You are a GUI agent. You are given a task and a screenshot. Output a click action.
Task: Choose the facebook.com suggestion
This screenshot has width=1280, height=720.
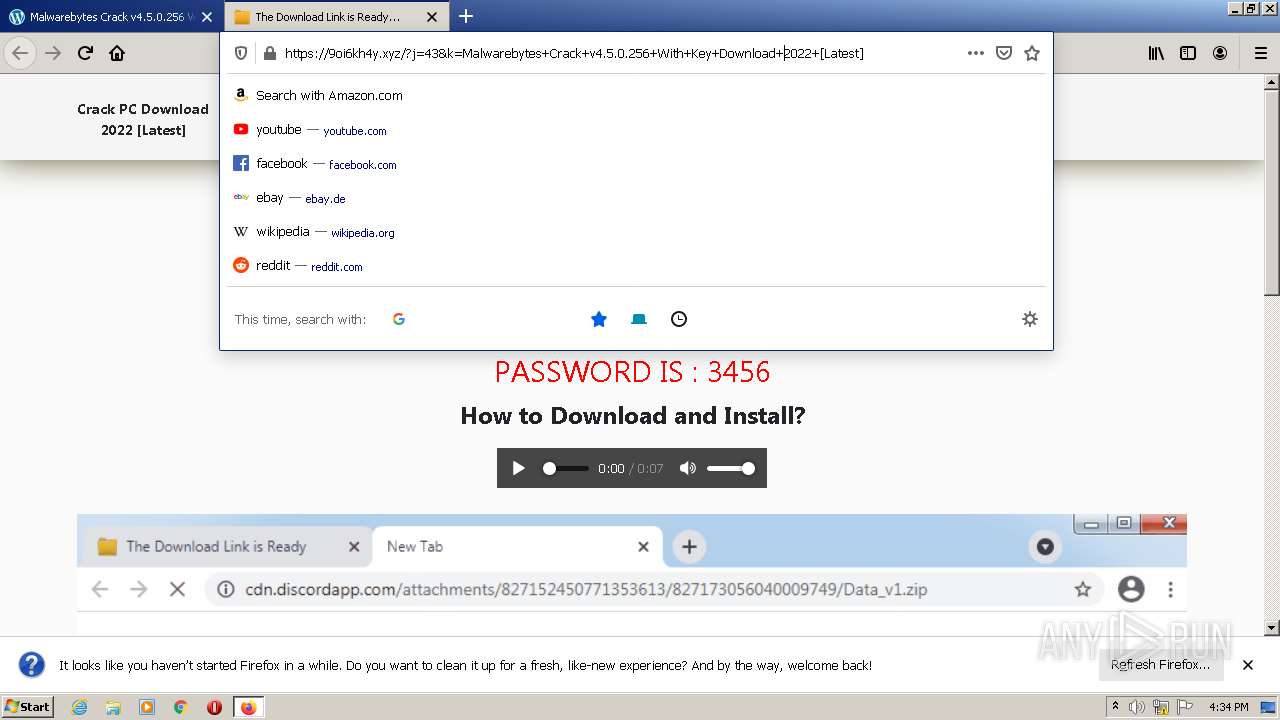point(636,163)
